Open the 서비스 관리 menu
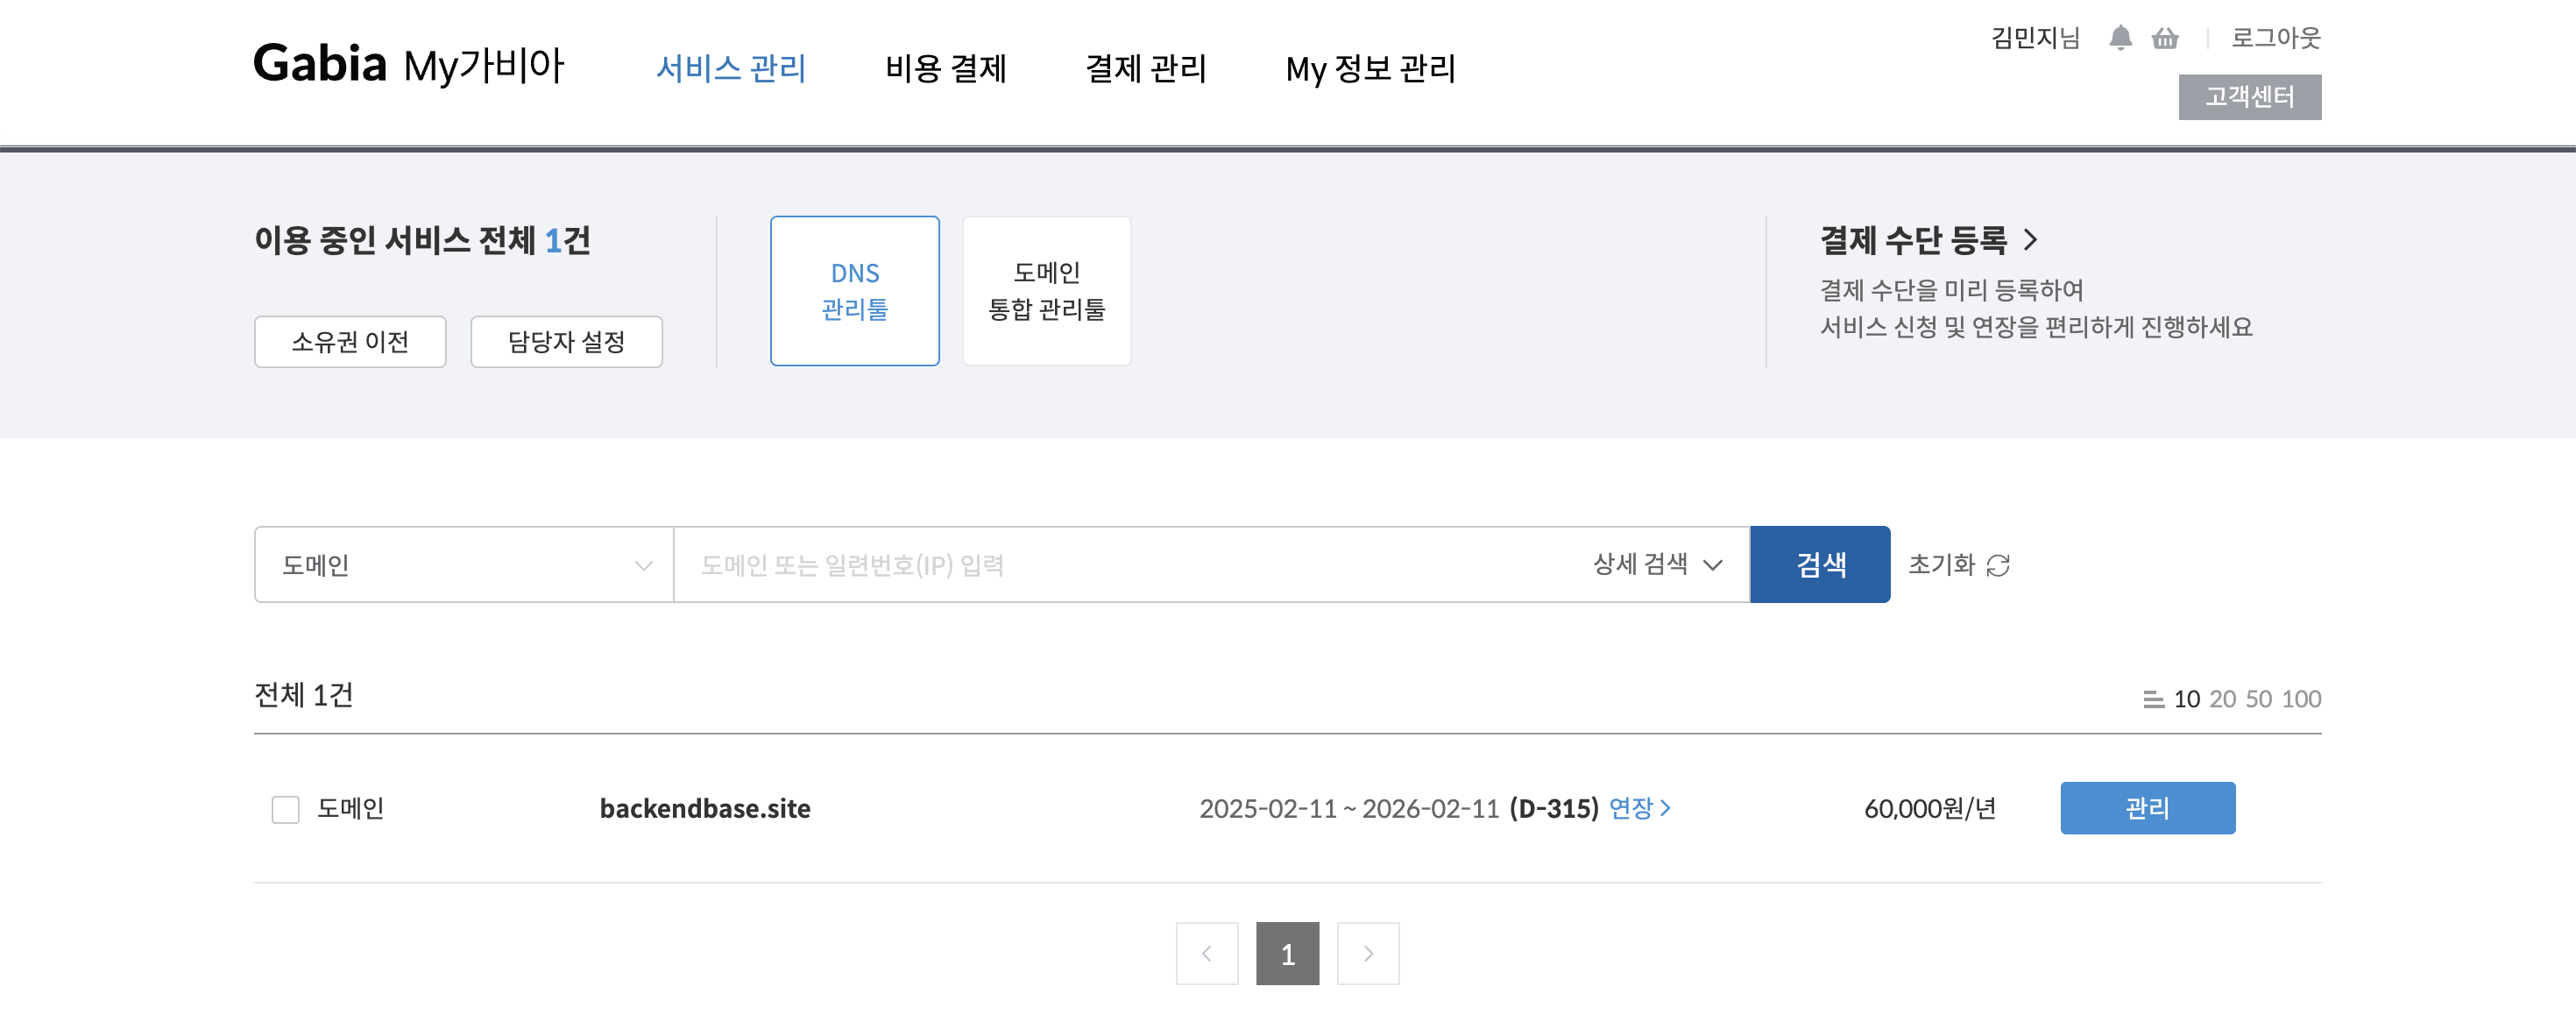The width and height of the screenshot is (2576, 1029). 731,69
